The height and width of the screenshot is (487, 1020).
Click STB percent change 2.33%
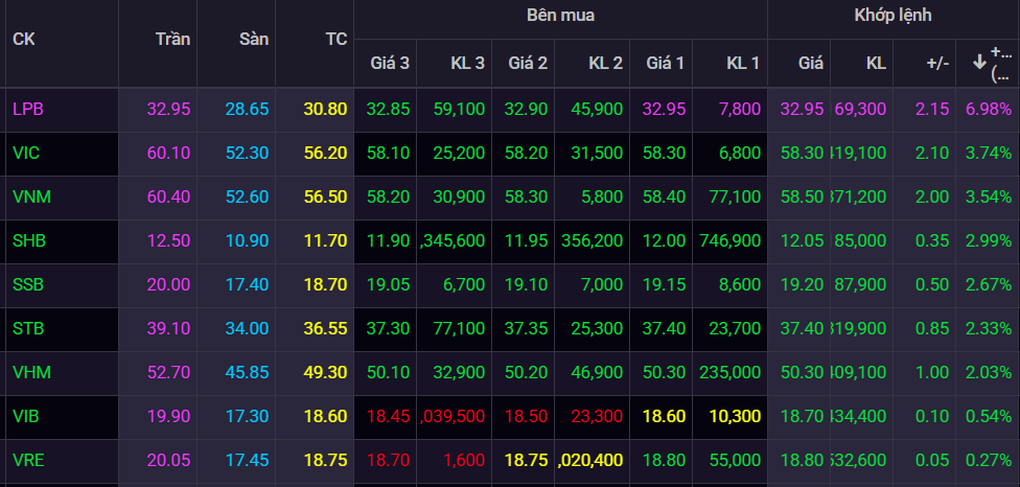point(989,328)
